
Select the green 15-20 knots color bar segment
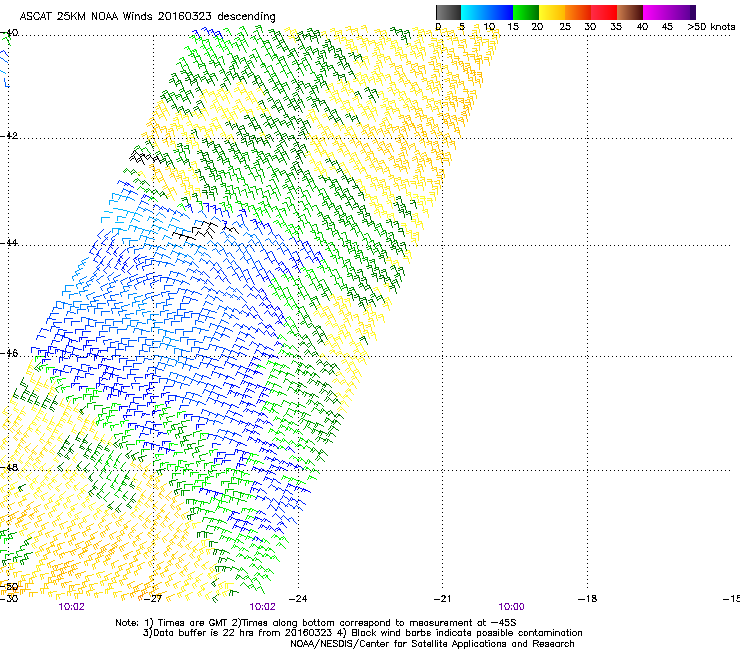tap(526, 12)
